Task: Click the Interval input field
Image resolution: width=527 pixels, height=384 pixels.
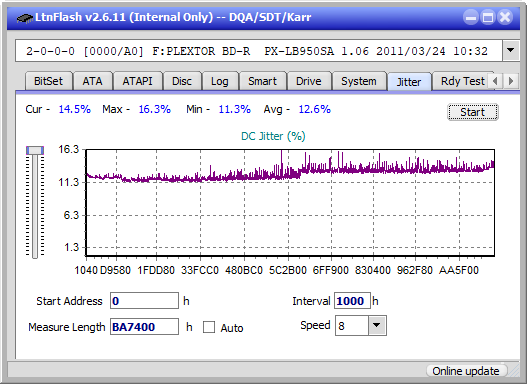Action: tap(352, 300)
